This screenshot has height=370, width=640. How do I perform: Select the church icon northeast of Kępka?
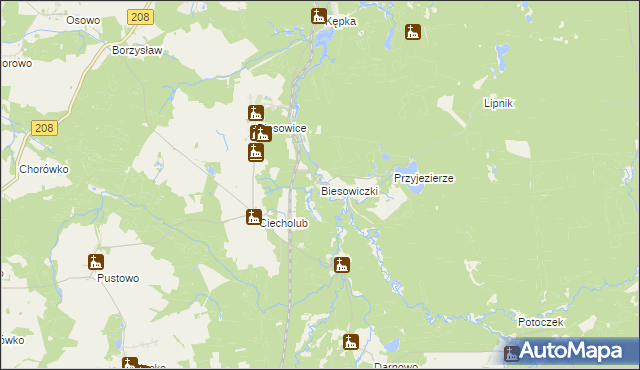pos(413,32)
